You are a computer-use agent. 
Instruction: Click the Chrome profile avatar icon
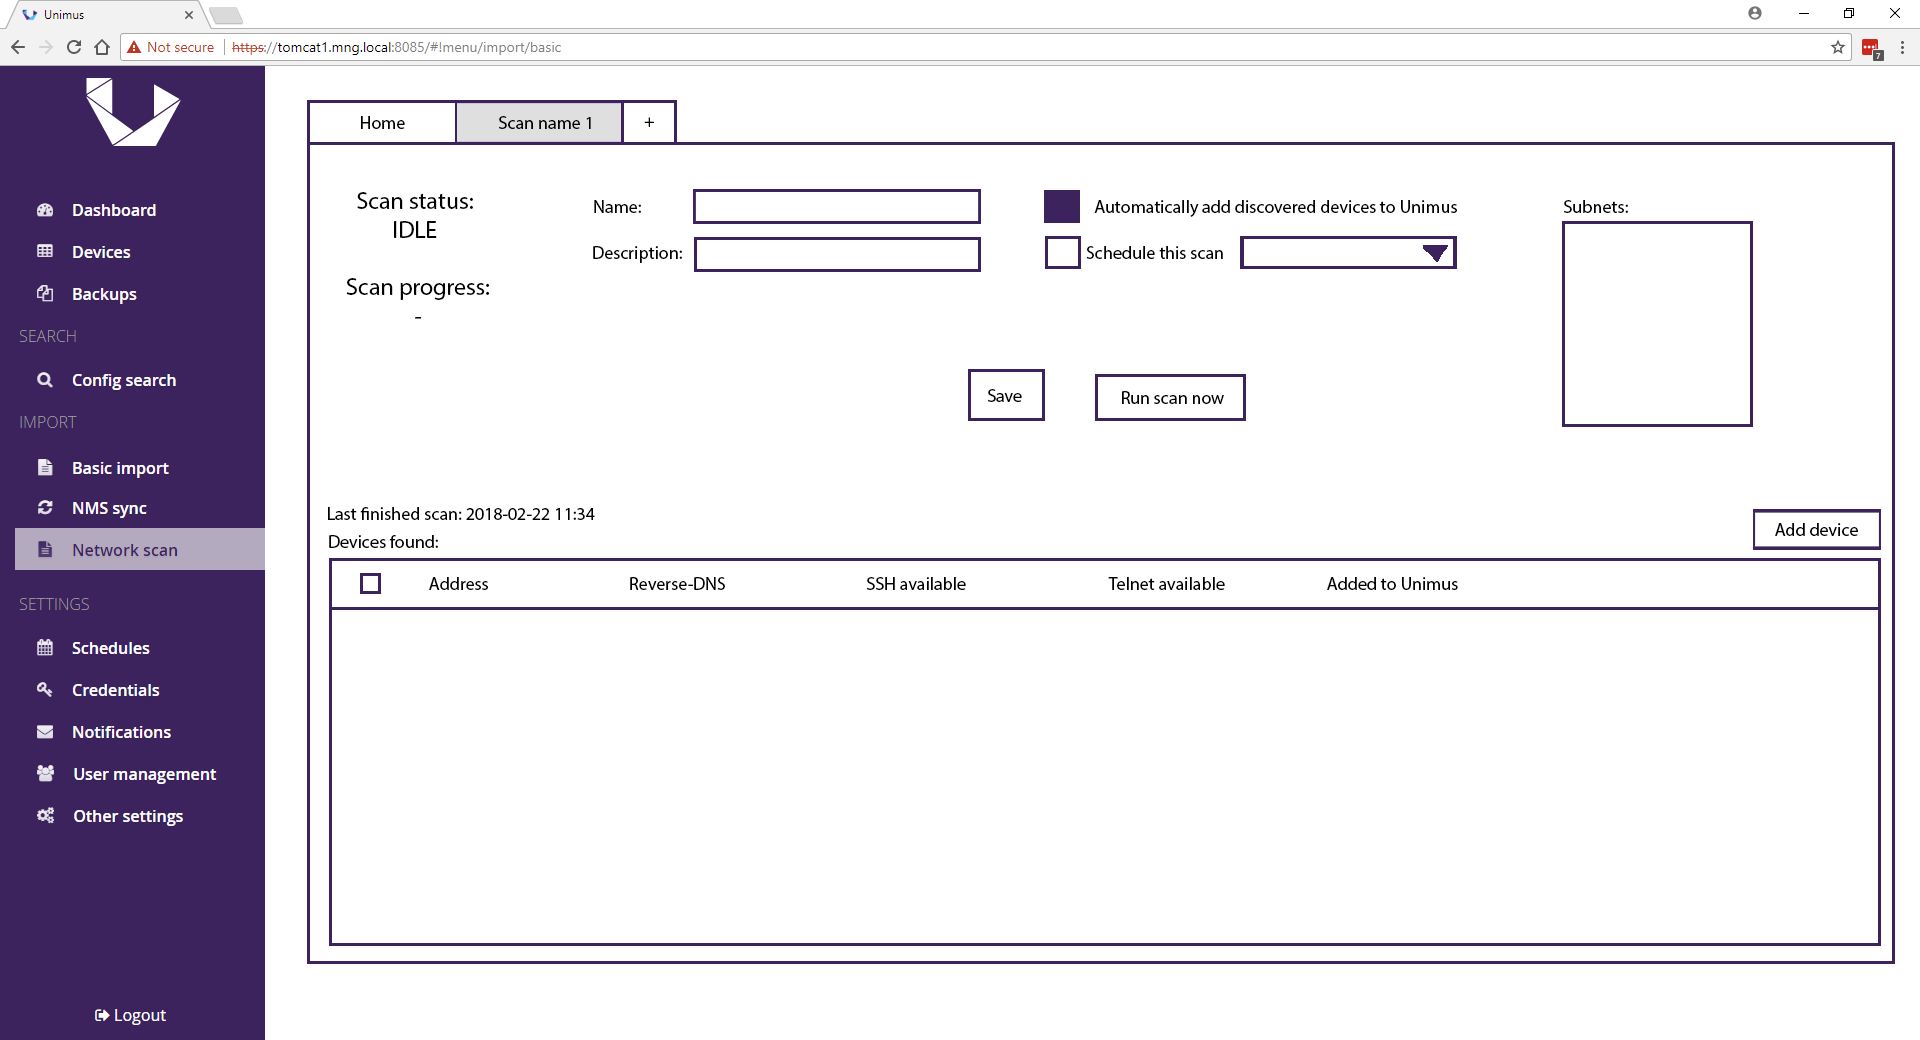point(1755,13)
